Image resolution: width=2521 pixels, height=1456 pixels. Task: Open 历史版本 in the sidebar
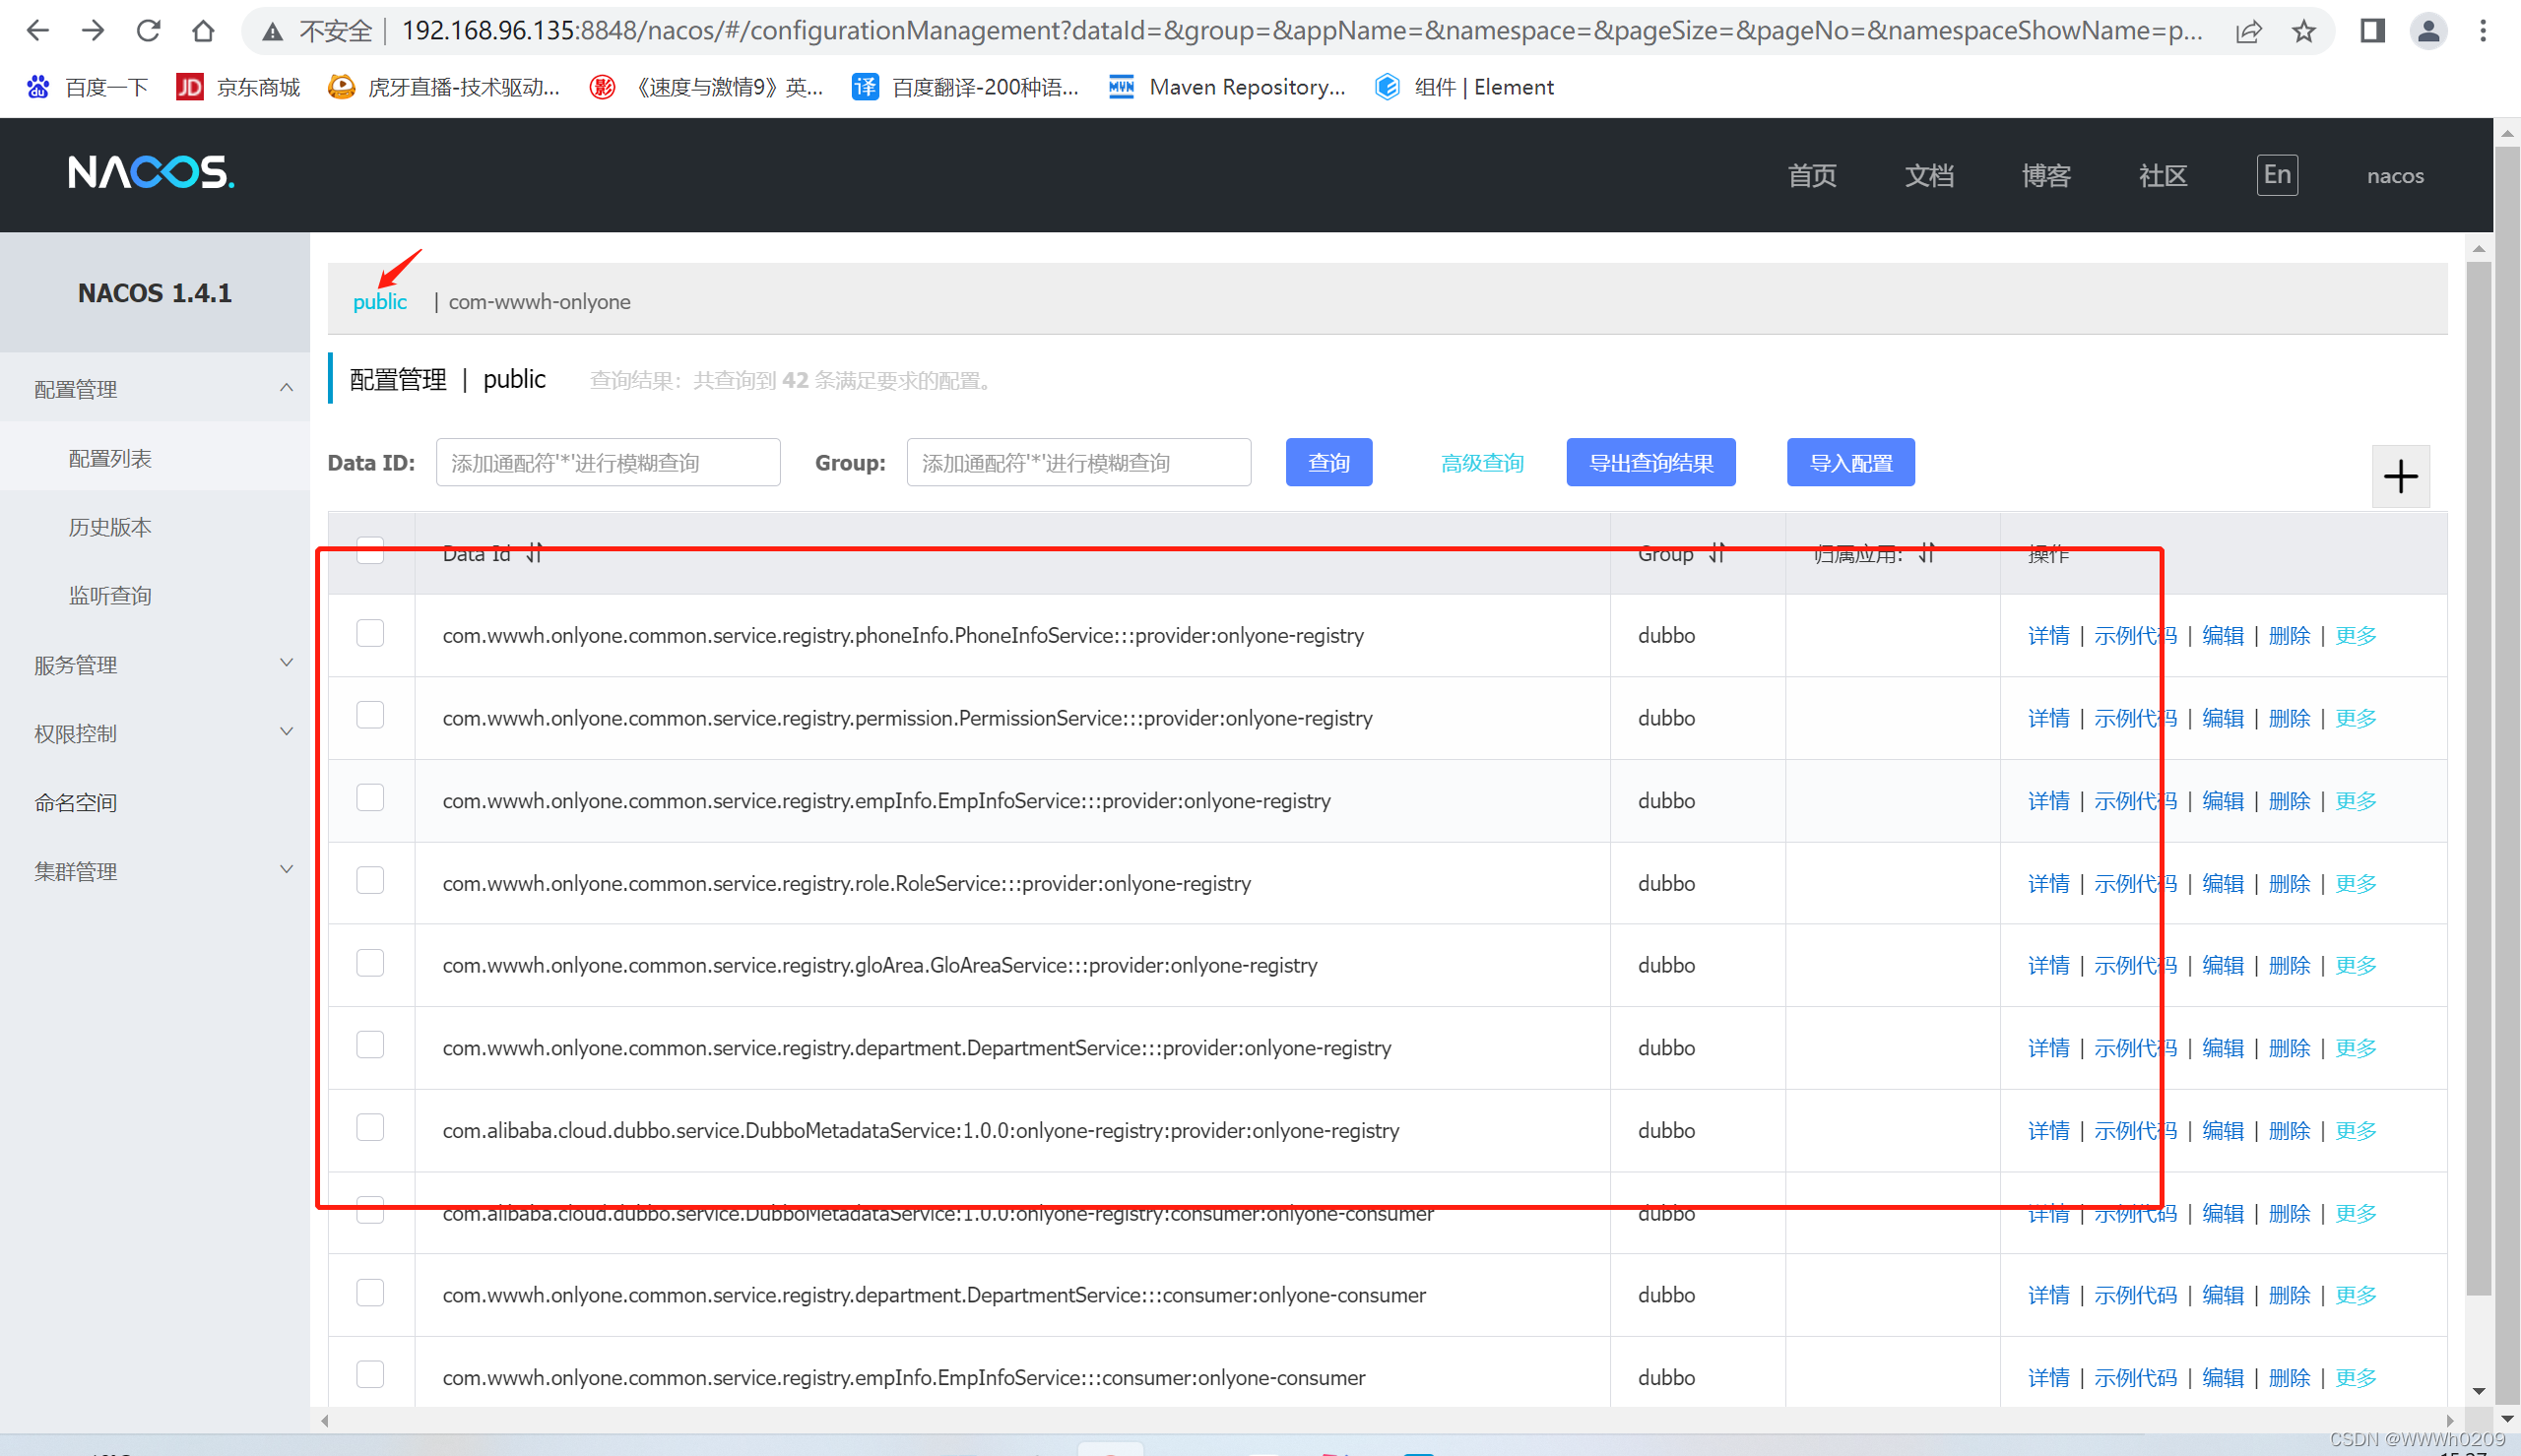110,527
